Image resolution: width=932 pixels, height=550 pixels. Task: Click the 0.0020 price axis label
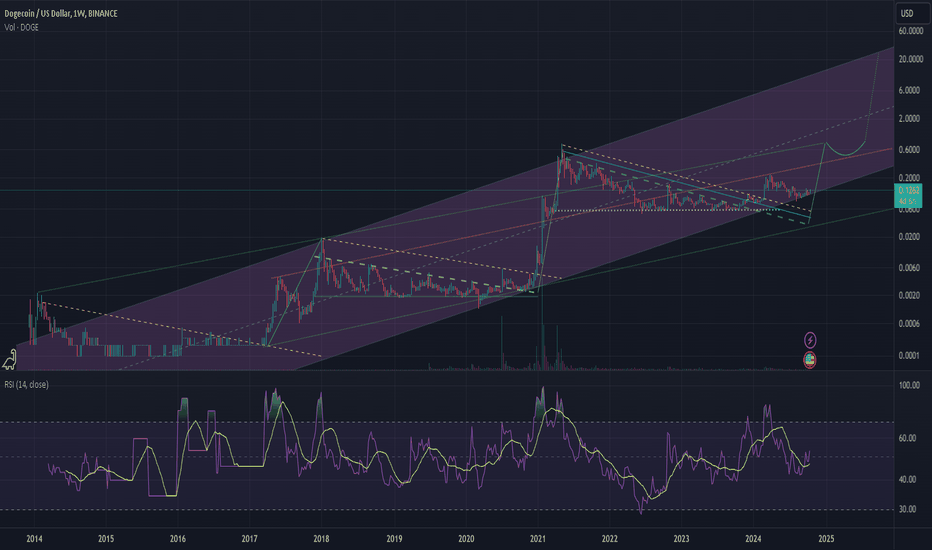tap(911, 296)
